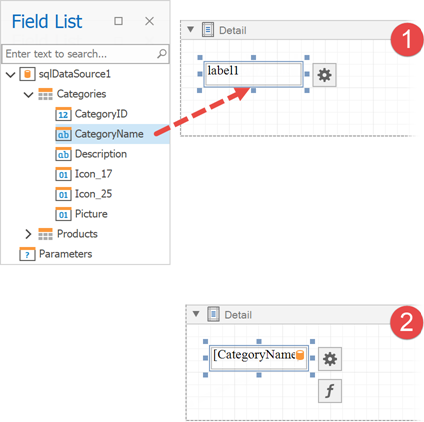
Task: Click the Categories table icon
Action: (x=45, y=94)
